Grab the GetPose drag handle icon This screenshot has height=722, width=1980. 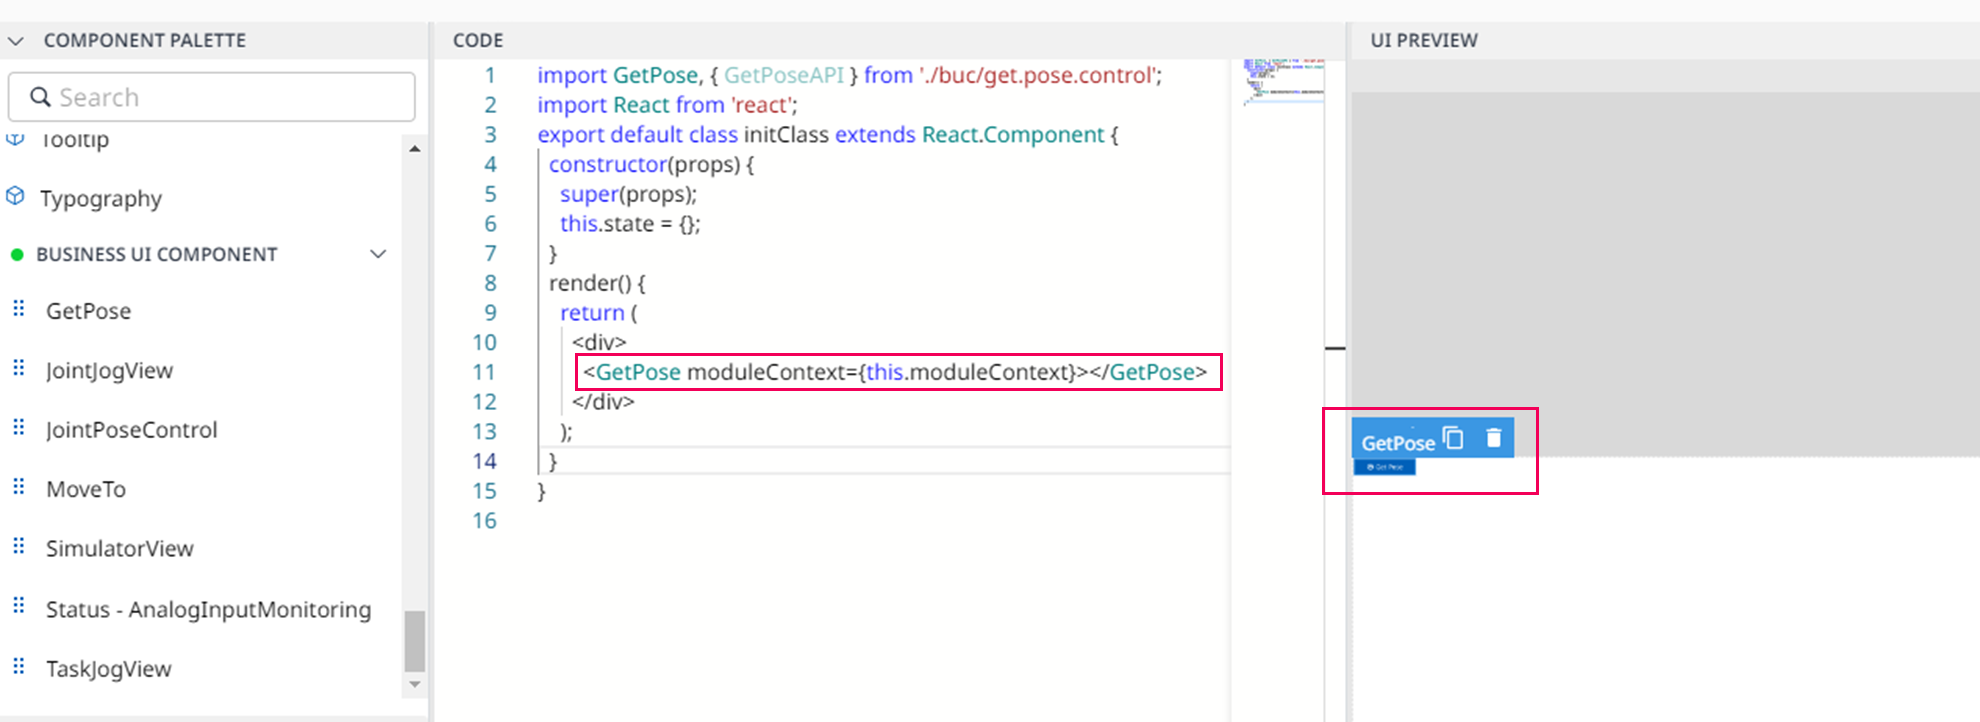point(18,309)
